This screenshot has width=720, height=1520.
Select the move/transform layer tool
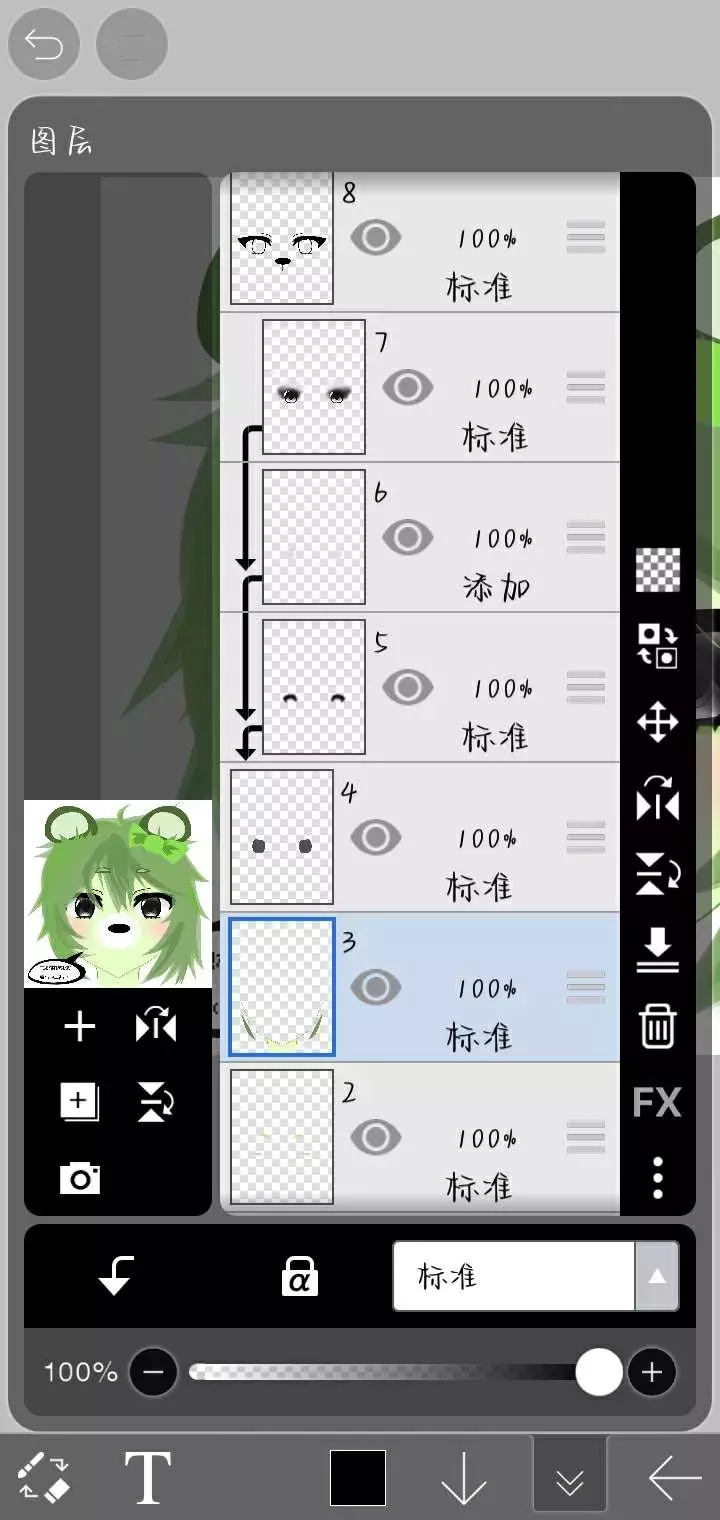point(657,722)
